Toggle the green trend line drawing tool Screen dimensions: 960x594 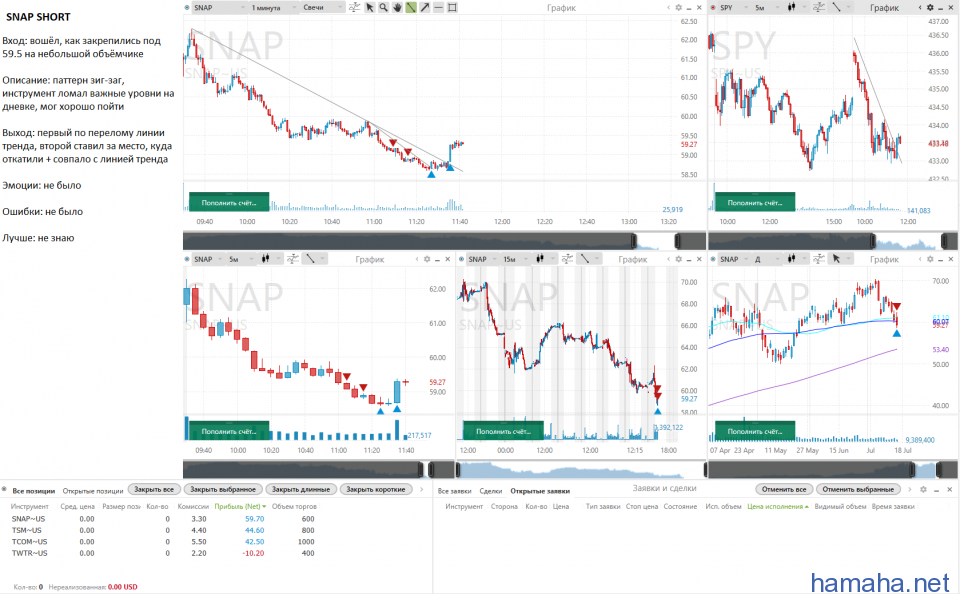(411, 7)
